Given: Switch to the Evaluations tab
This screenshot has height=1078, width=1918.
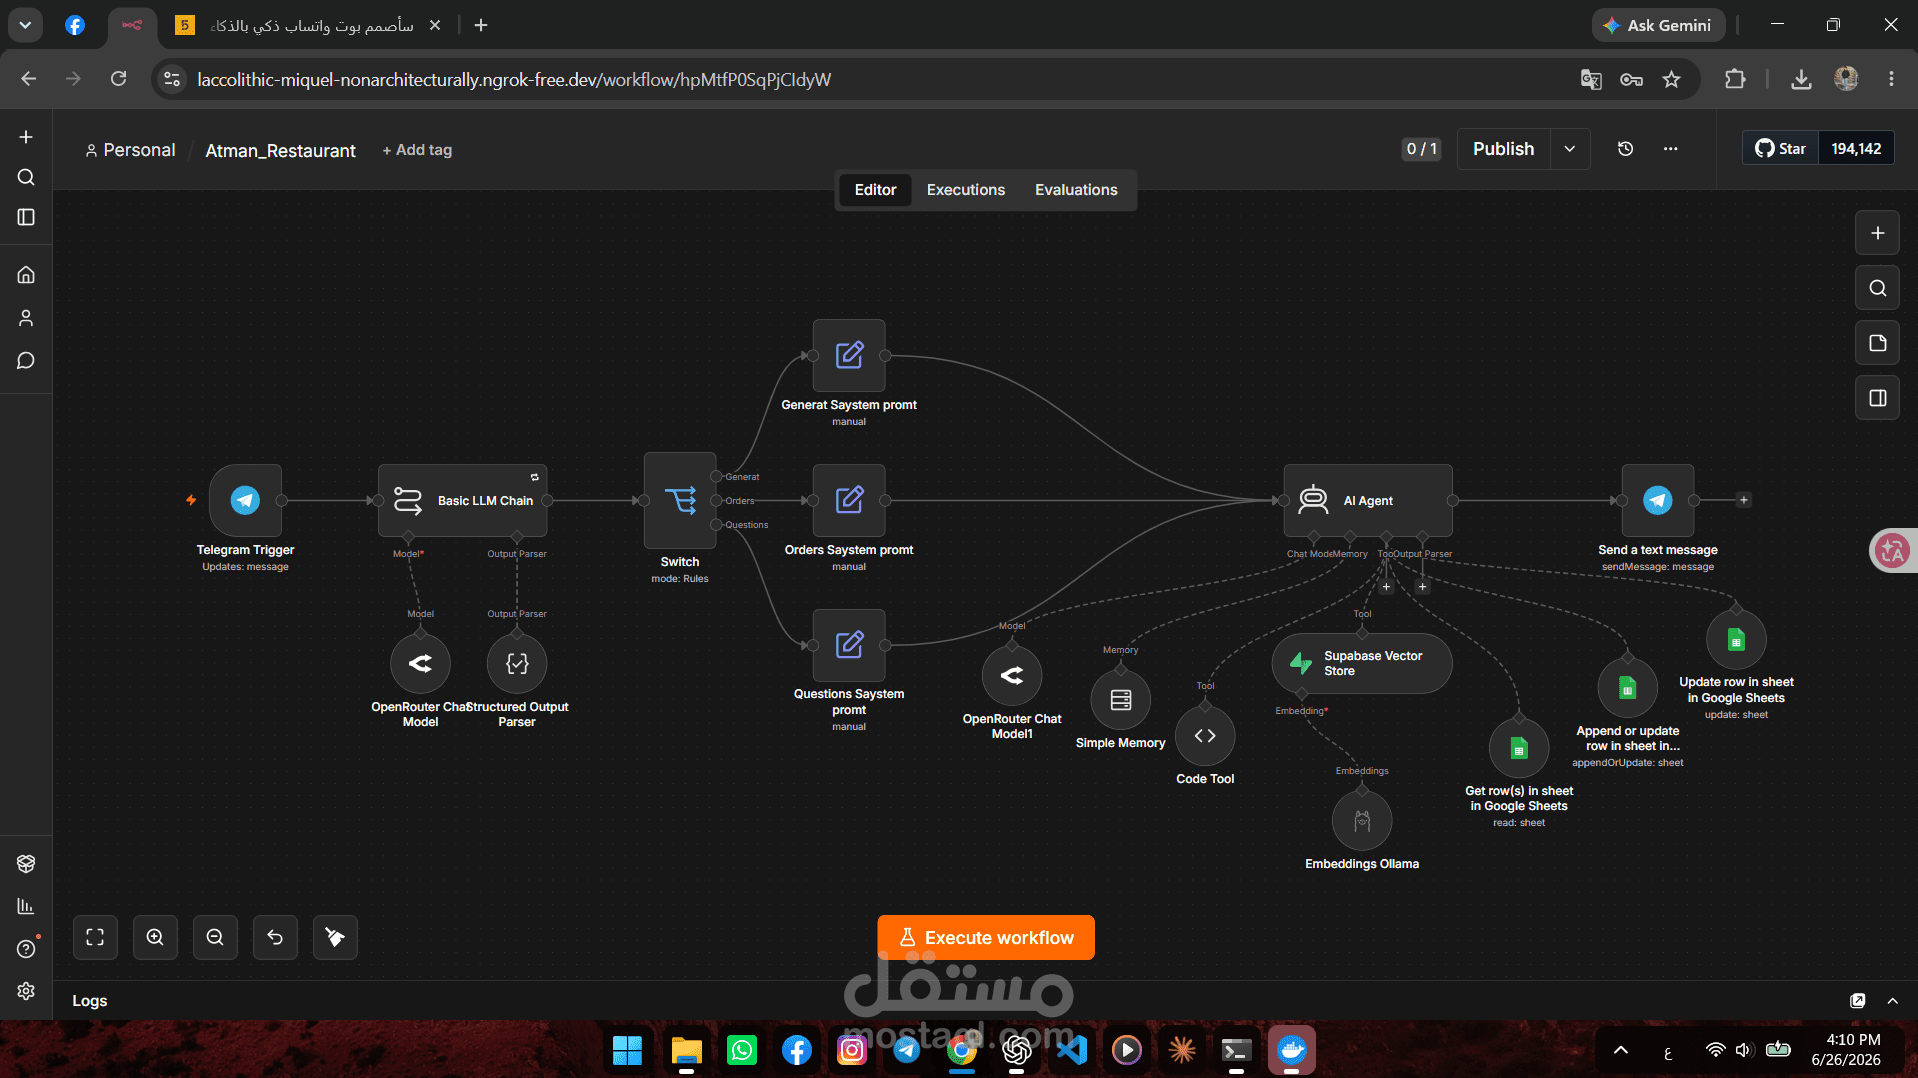Looking at the screenshot, I should (1076, 190).
